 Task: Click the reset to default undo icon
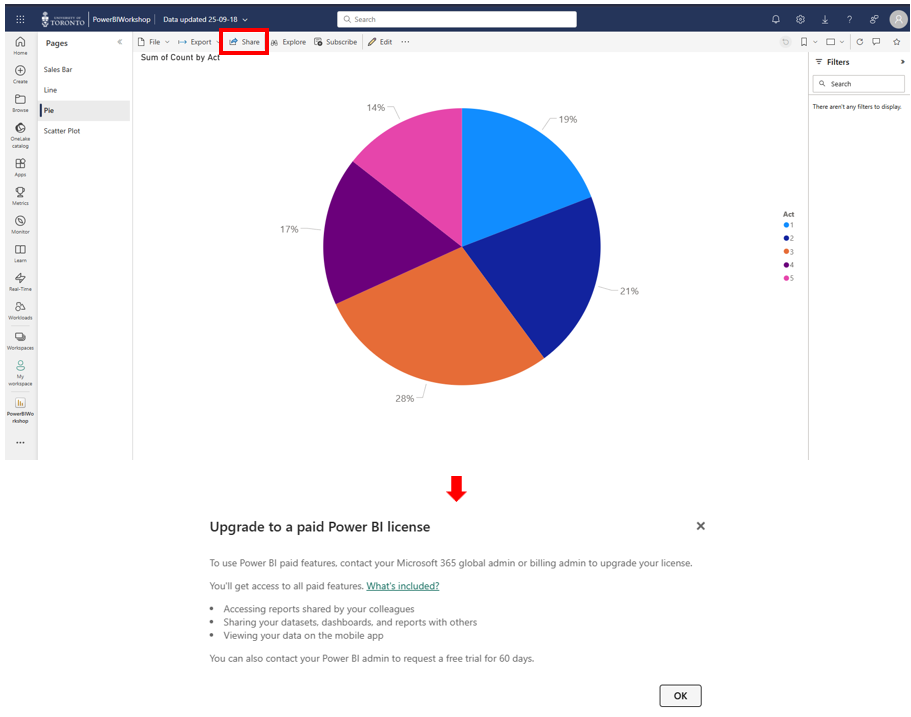pyautogui.click(x=786, y=42)
